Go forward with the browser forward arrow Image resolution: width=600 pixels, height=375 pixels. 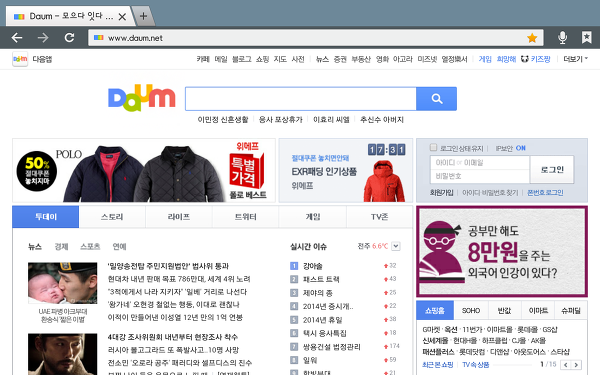point(43,38)
